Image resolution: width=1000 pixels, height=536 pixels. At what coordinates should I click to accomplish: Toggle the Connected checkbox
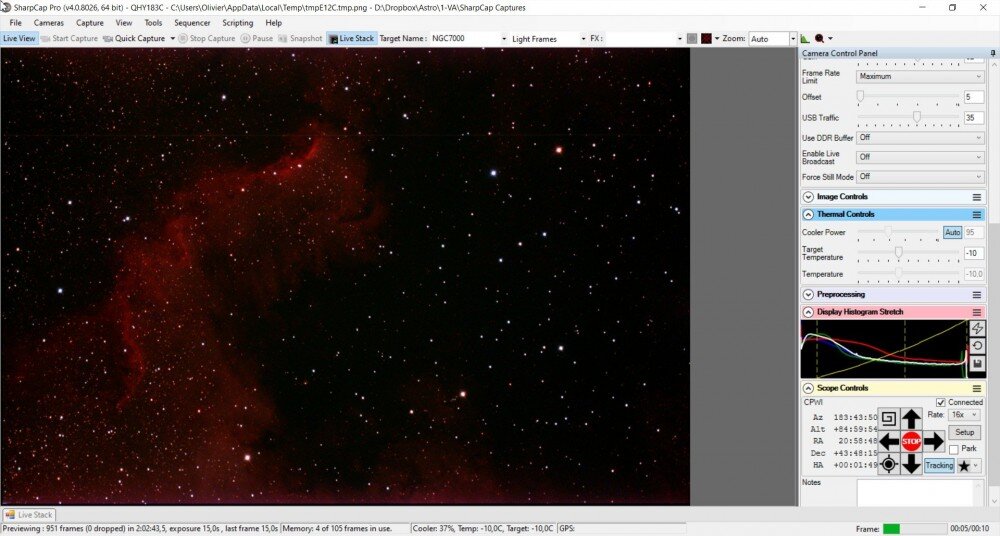pos(940,403)
